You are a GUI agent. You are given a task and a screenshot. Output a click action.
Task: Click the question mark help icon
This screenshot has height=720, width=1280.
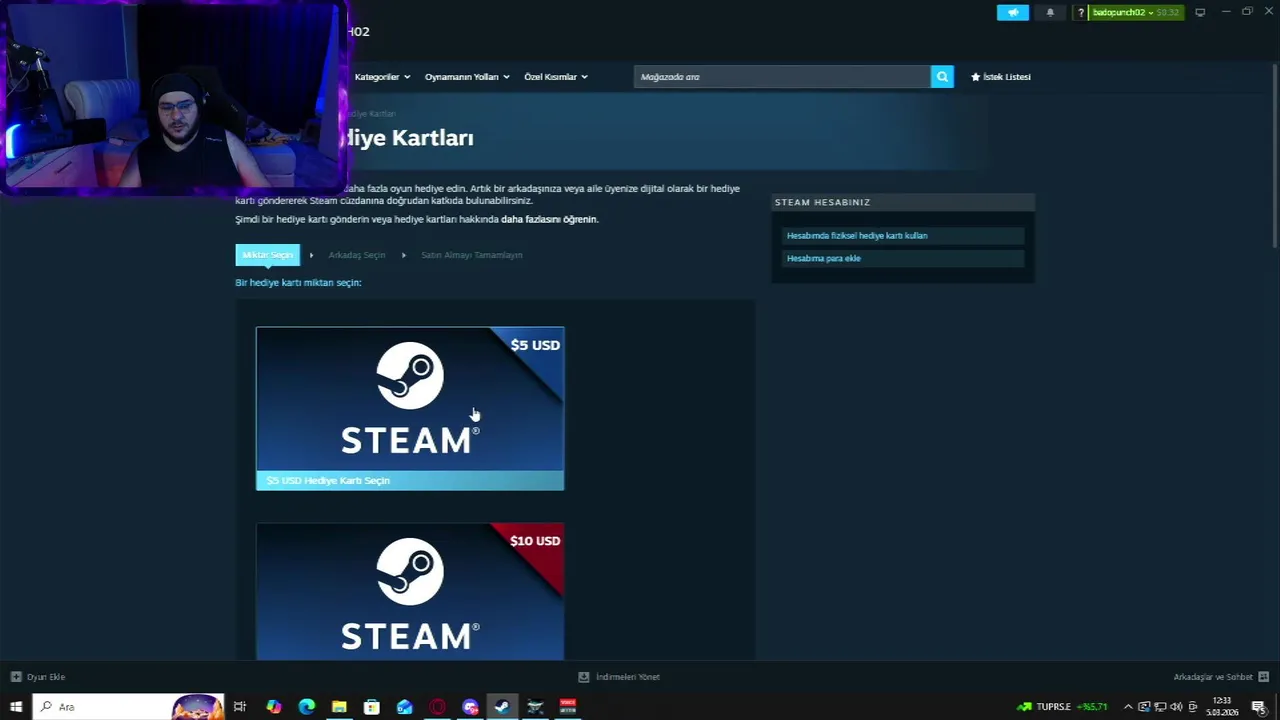point(1080,12)
